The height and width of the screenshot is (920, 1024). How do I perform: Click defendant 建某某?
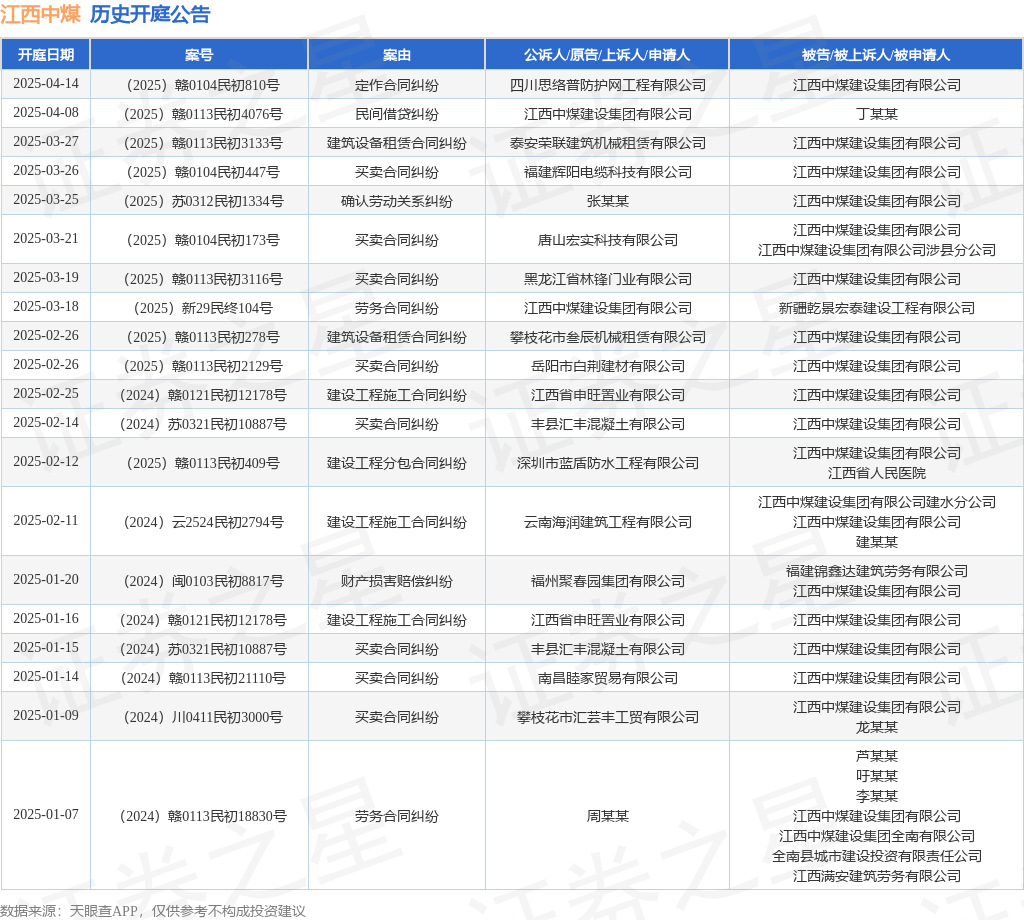point(876,543)
